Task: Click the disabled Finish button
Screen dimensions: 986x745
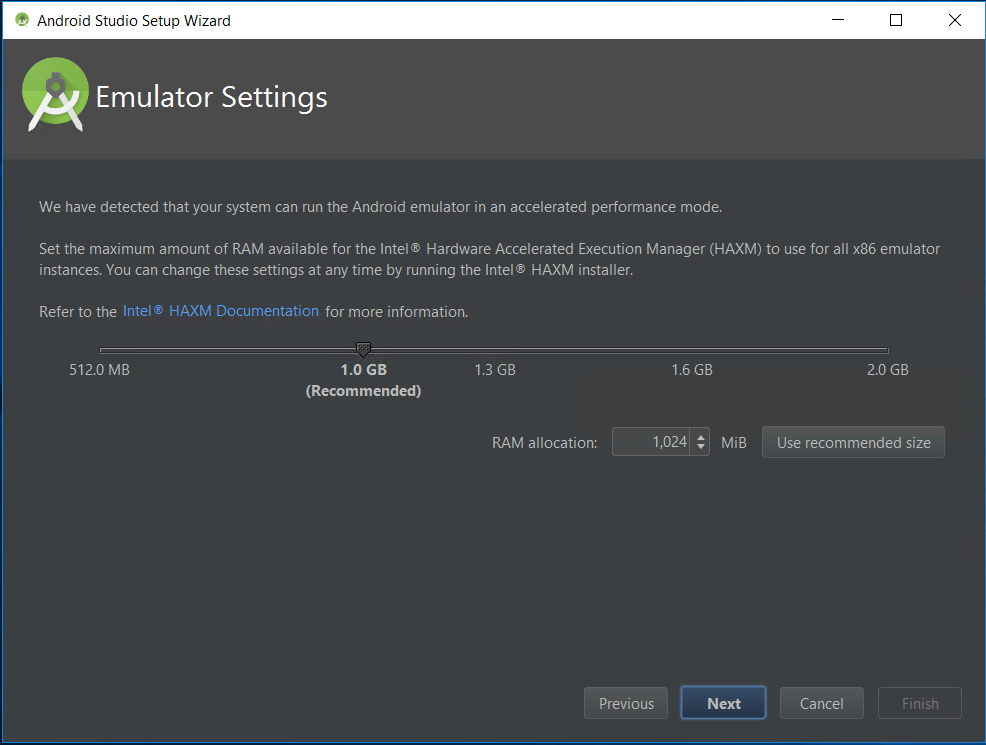Action: (920, 703)
